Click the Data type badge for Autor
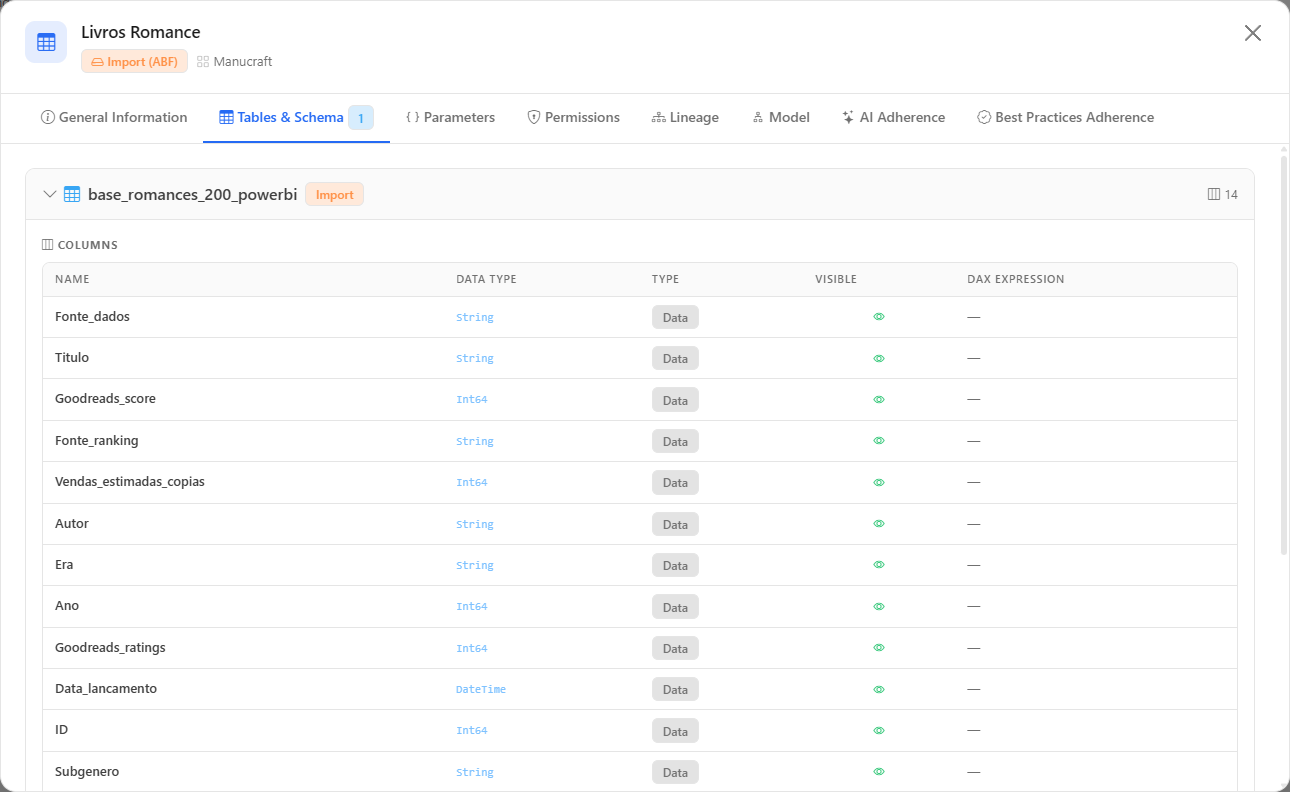The height and width of the screenshot is (792, 1290). tap(675, 524)
